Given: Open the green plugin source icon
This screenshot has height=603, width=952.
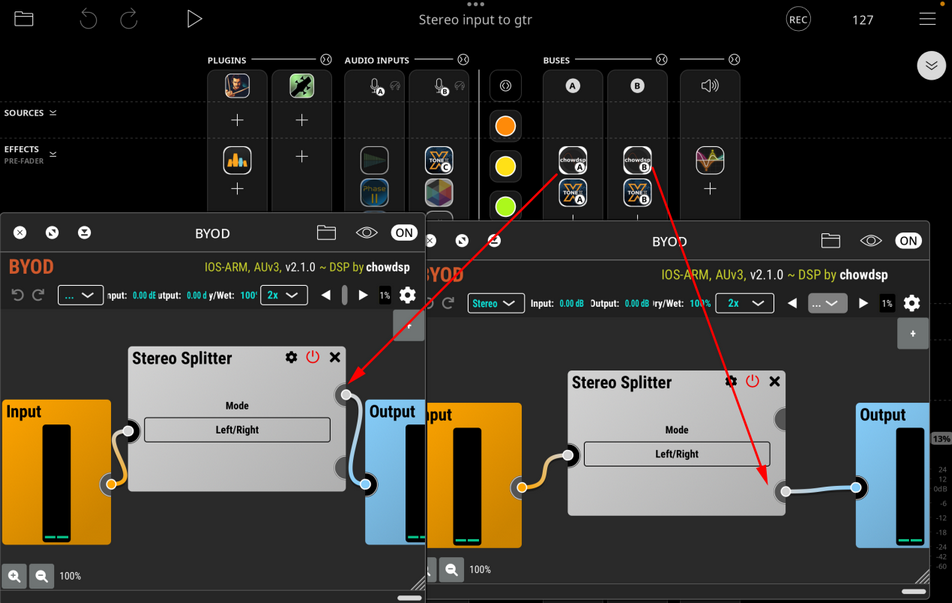Looking at the screenshot, I should point(302,86).
